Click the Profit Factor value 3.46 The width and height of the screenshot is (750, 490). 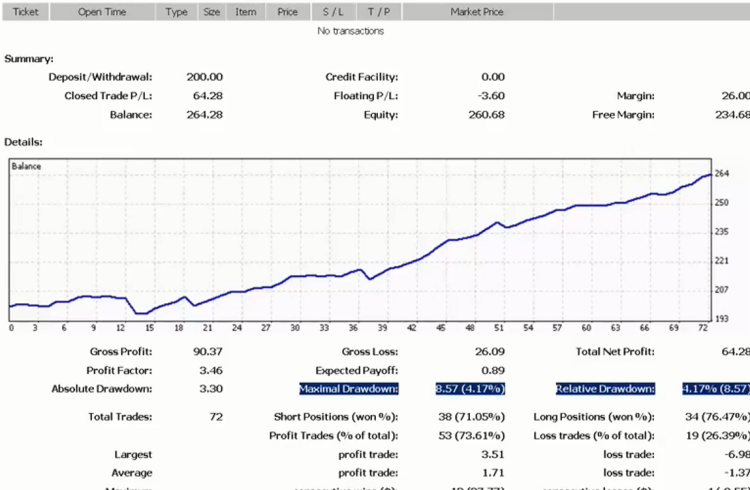tap(211, 370)
